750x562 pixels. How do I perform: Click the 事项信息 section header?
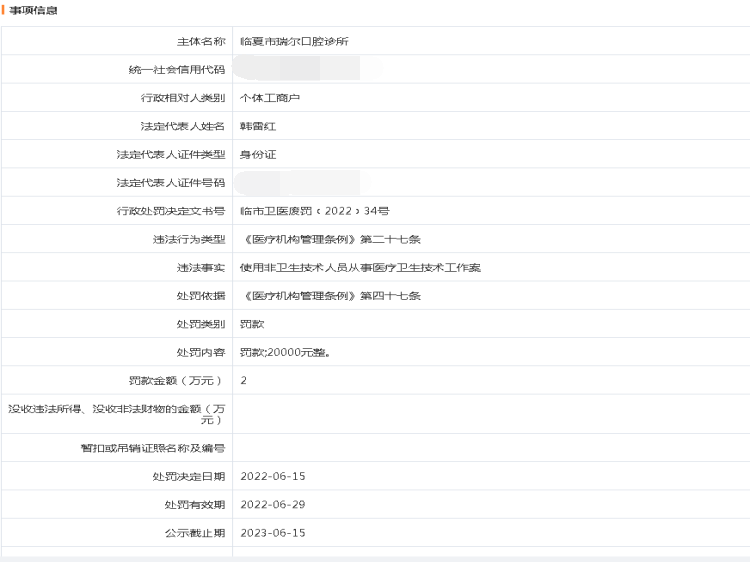tap(33, 10)
